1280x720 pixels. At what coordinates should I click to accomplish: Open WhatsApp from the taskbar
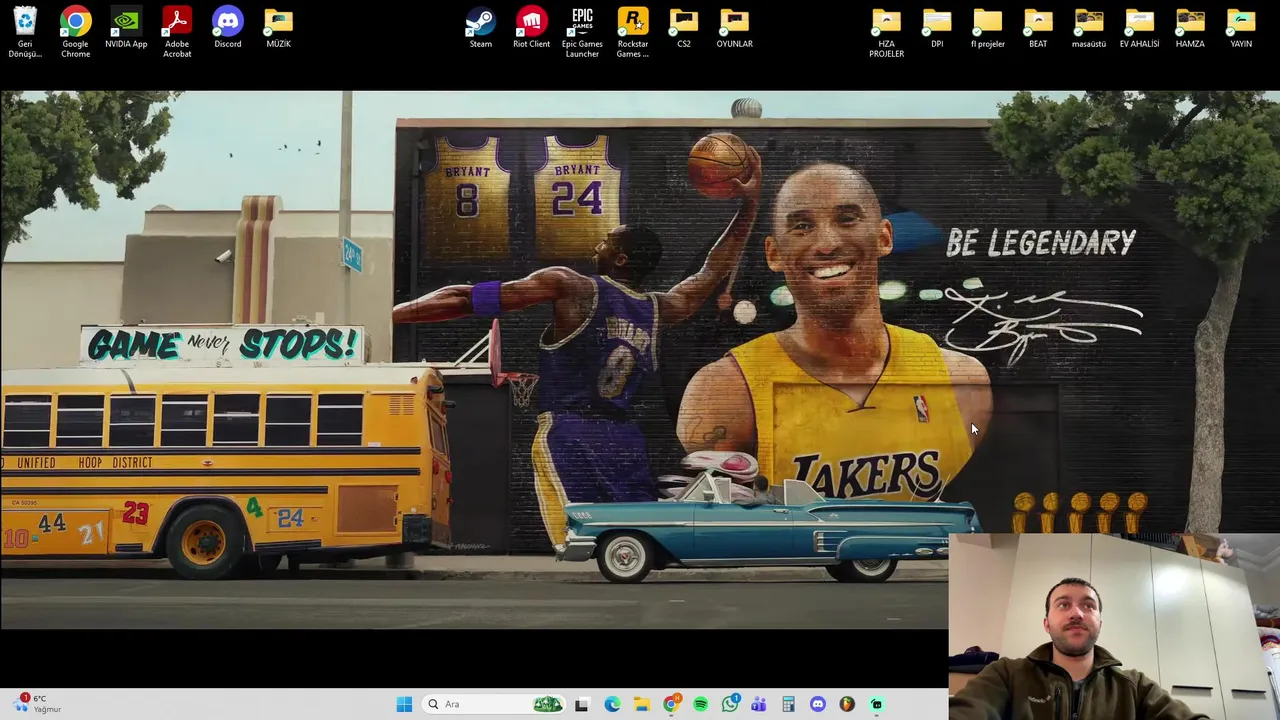730,704
